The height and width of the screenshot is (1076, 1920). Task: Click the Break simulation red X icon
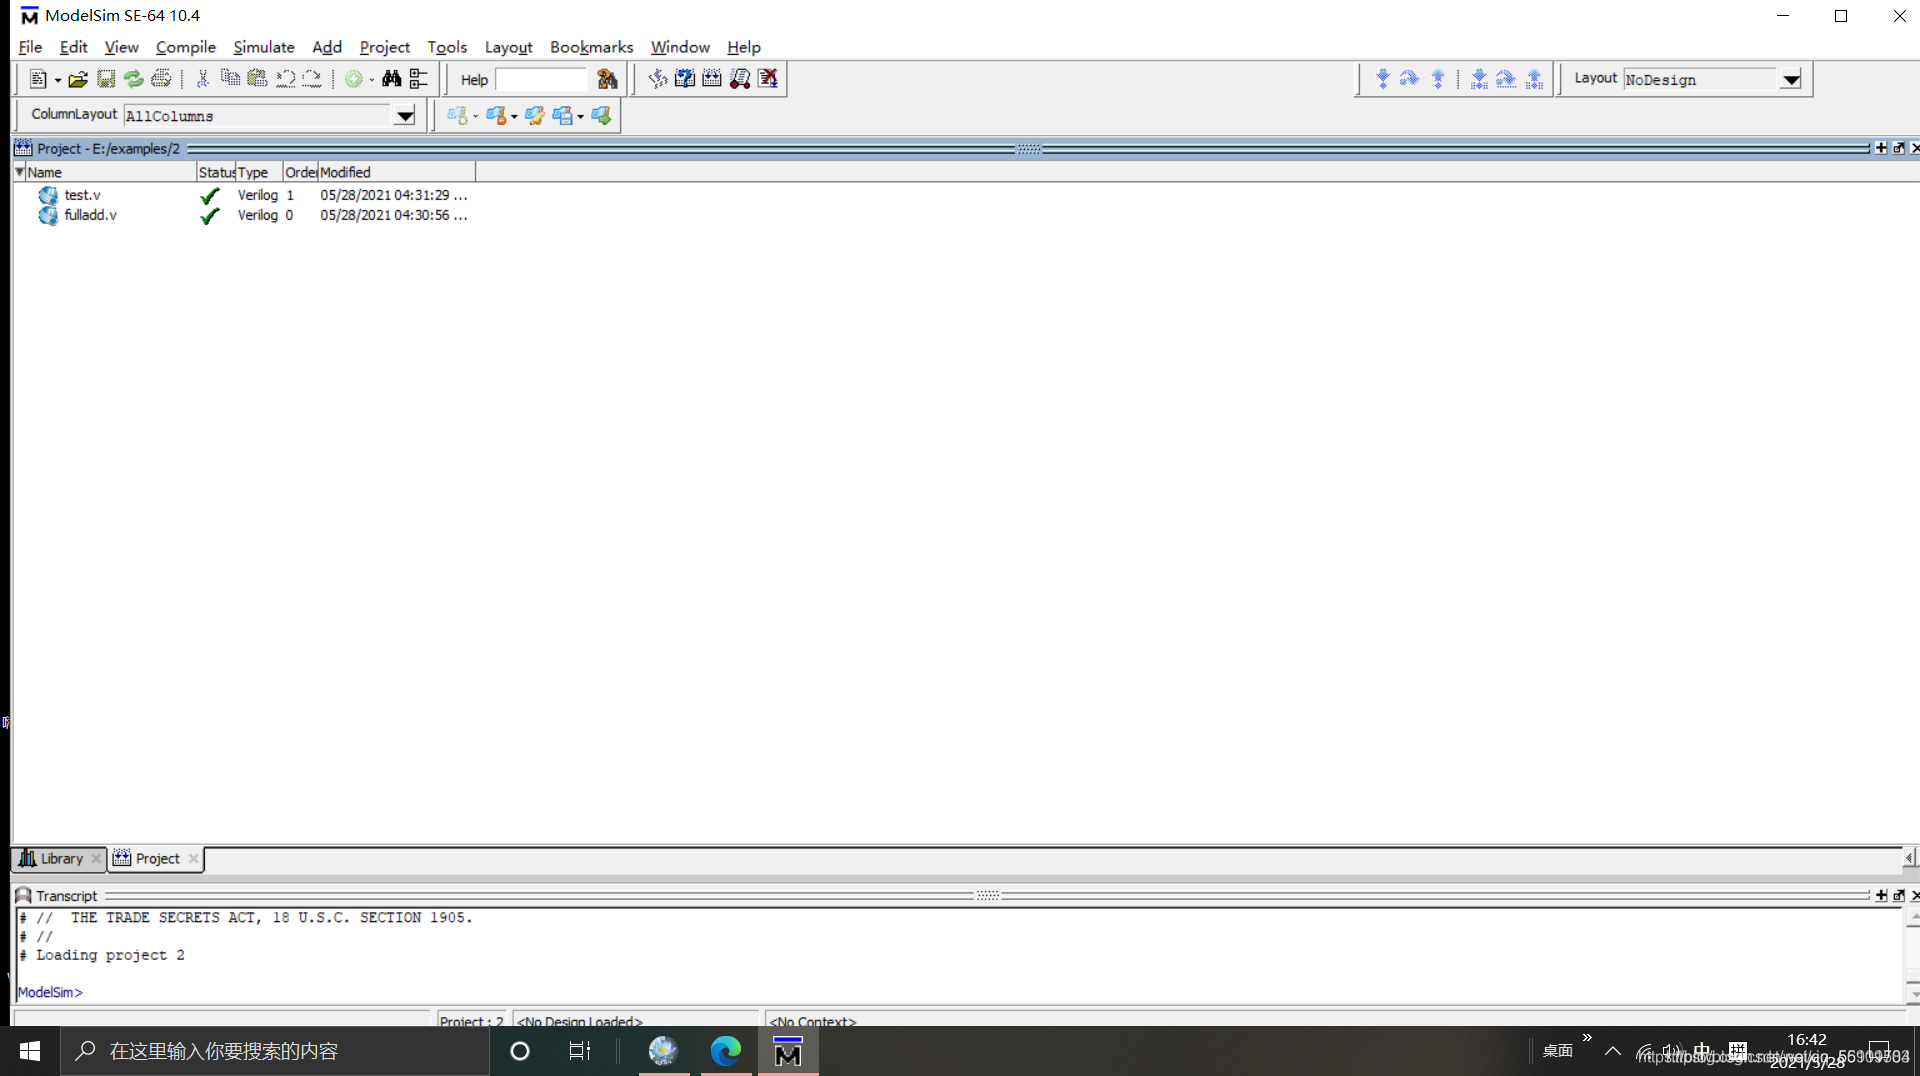point(768,79)
